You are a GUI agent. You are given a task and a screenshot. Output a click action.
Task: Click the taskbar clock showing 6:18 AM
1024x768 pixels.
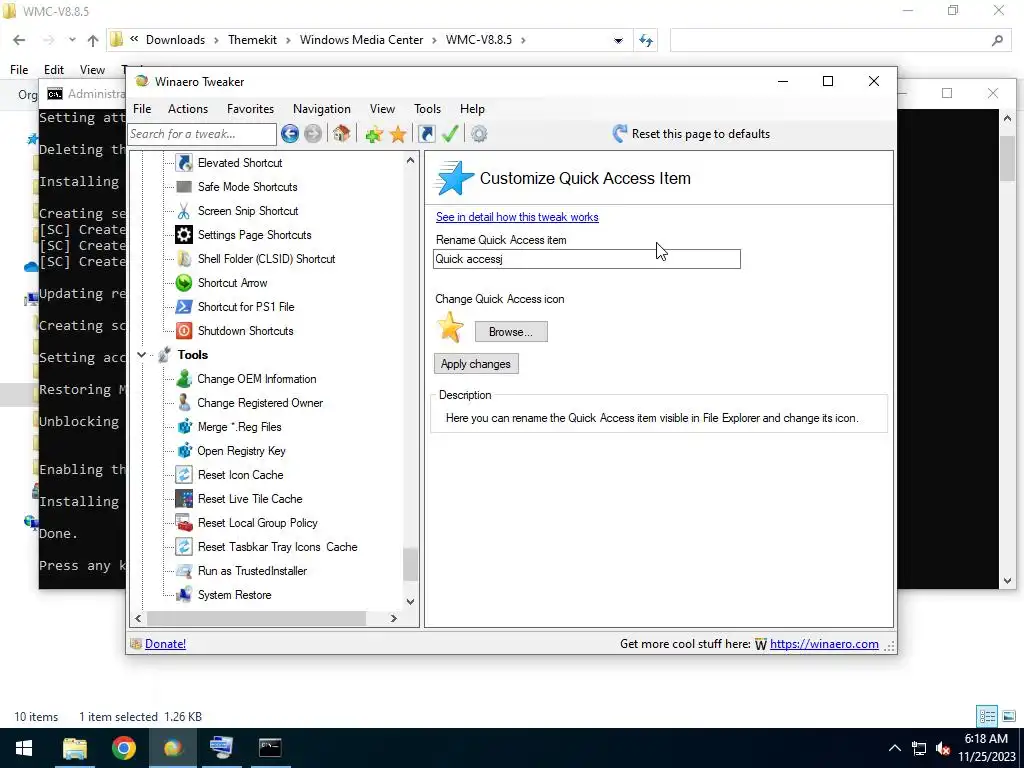(985, 739)
